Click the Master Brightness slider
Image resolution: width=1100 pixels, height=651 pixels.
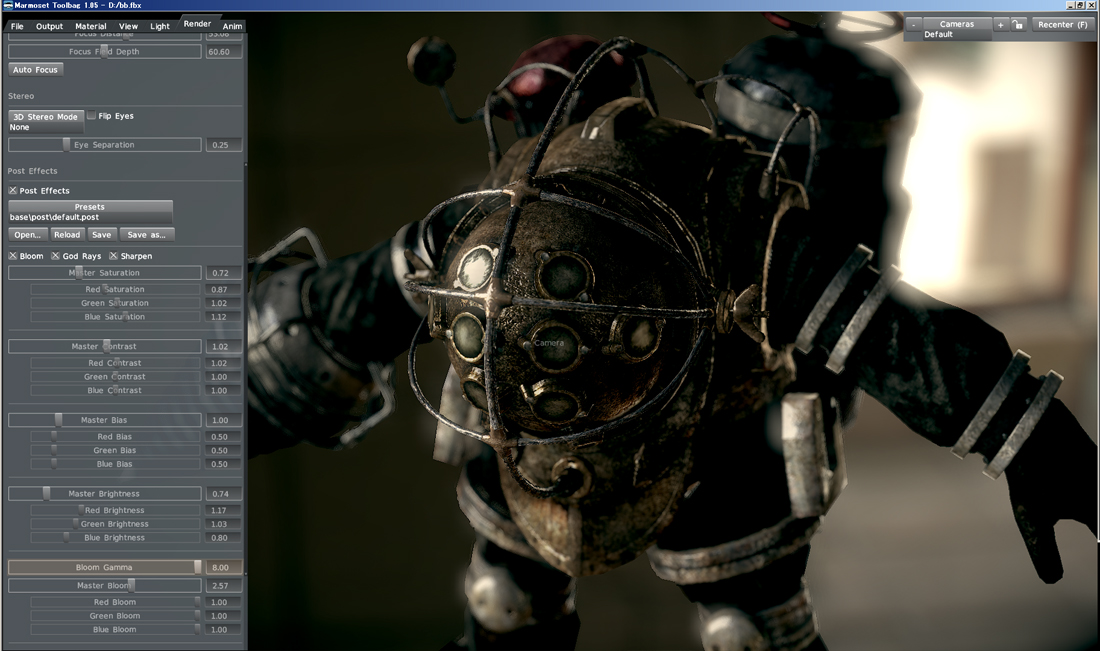click(x=105, y=494)
